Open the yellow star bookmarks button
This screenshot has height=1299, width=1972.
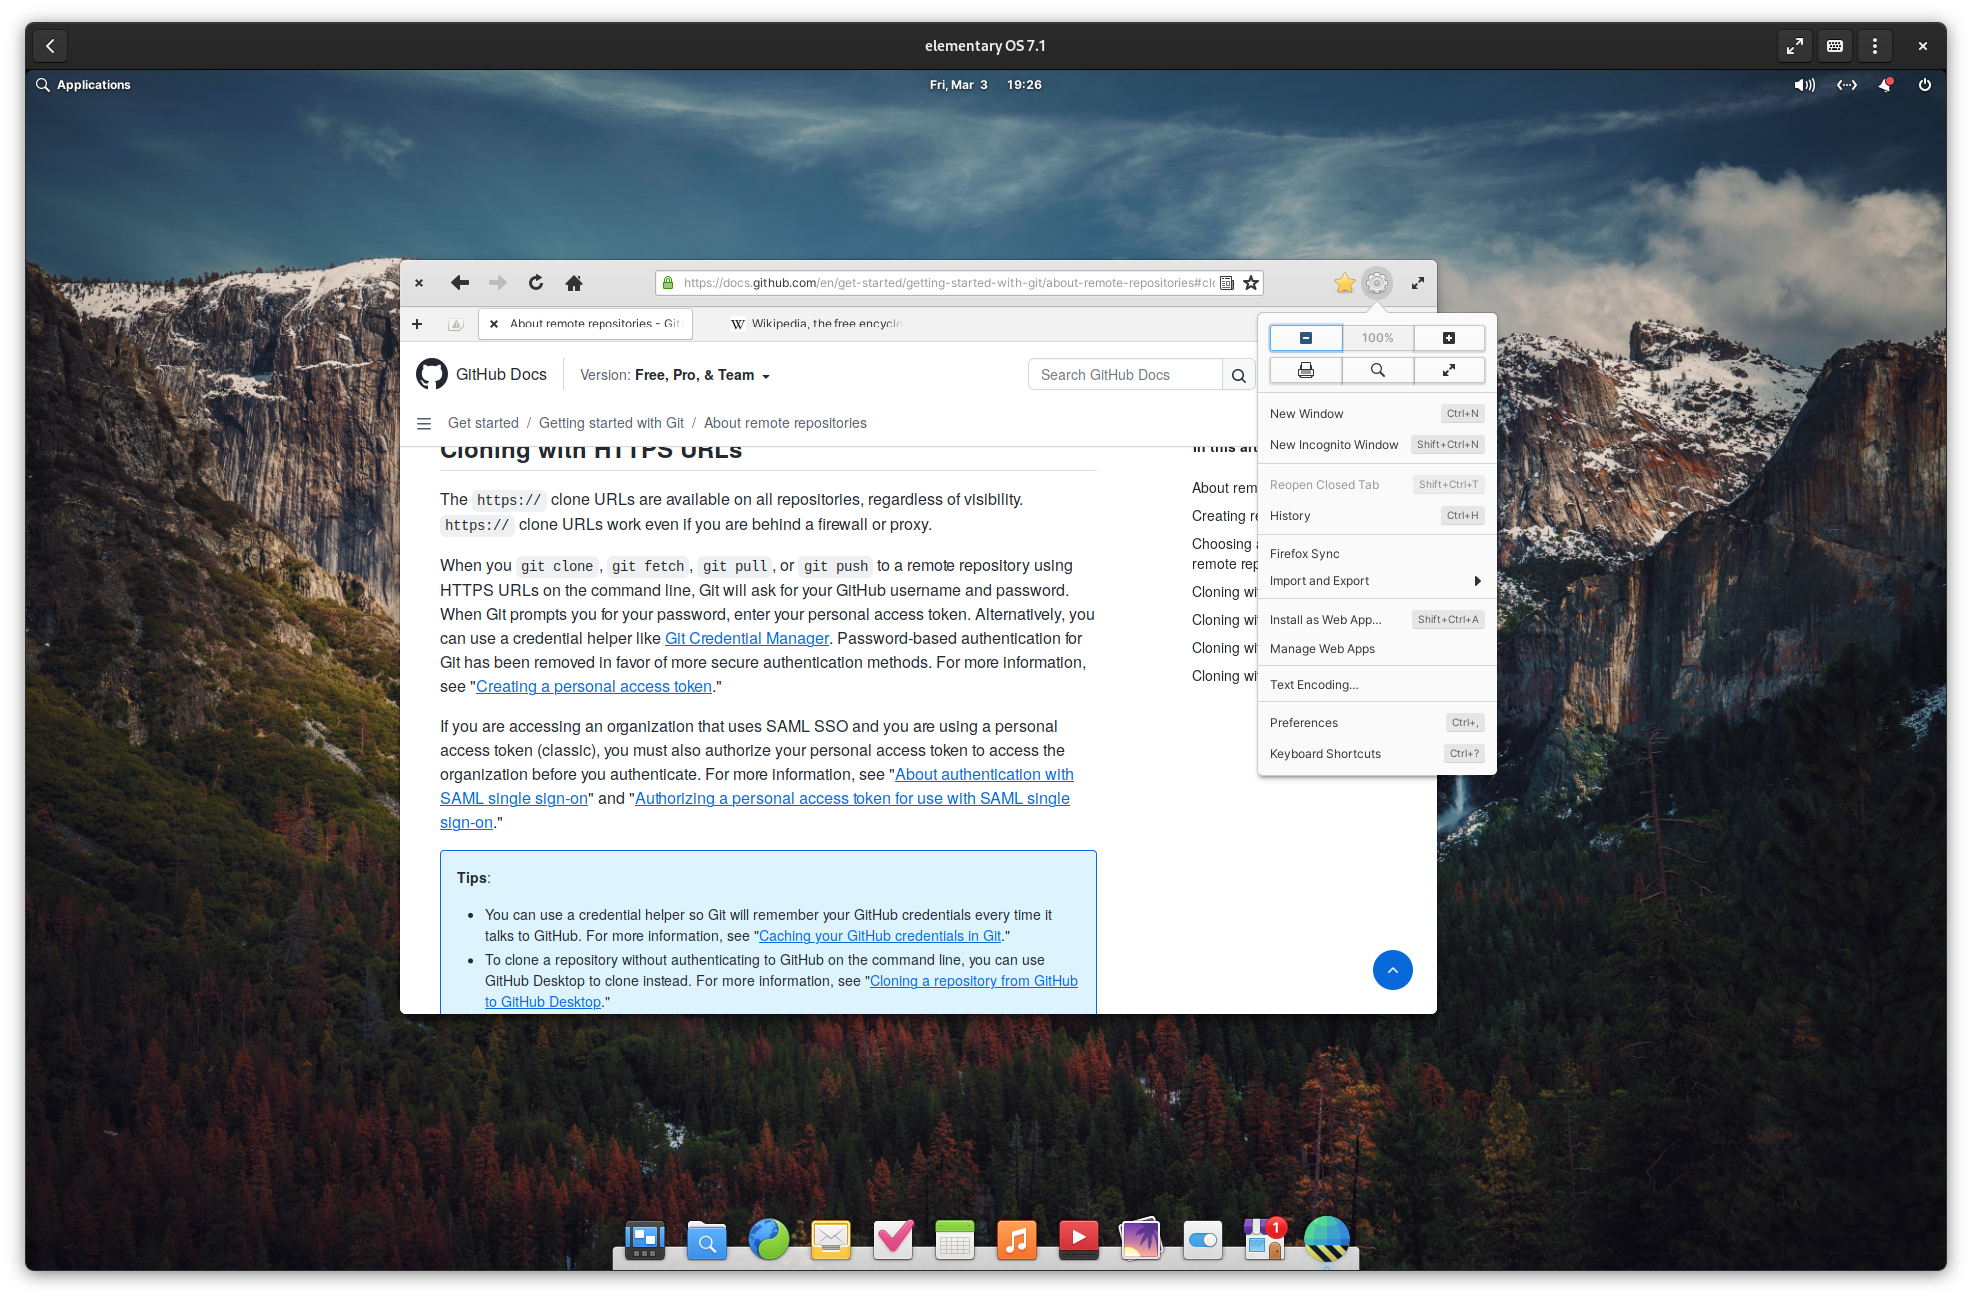pyautogui.click(x=1344, y=283)
